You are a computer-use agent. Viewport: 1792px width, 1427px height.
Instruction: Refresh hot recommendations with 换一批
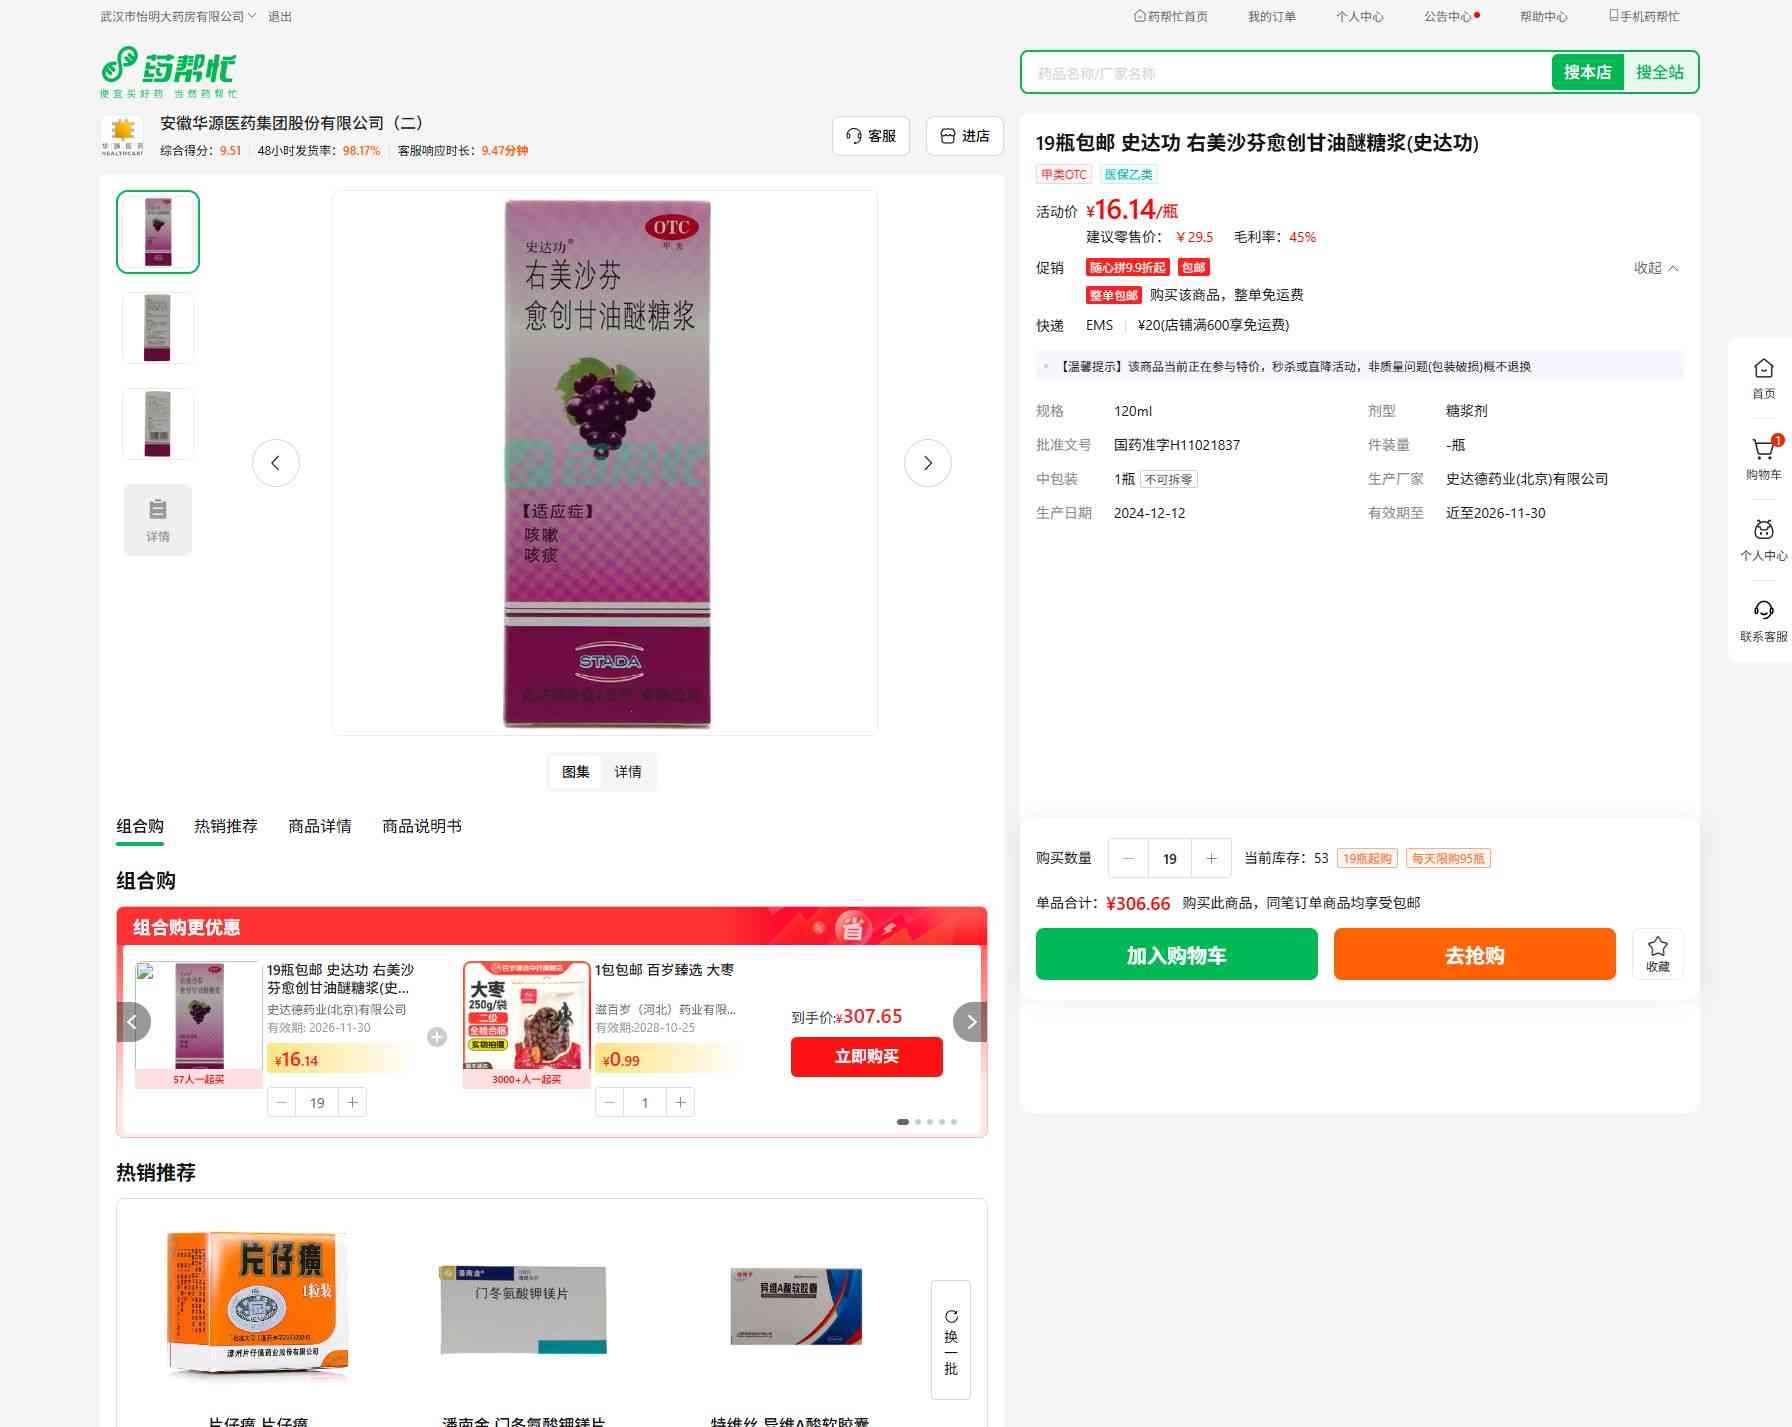pos(950,1340)
